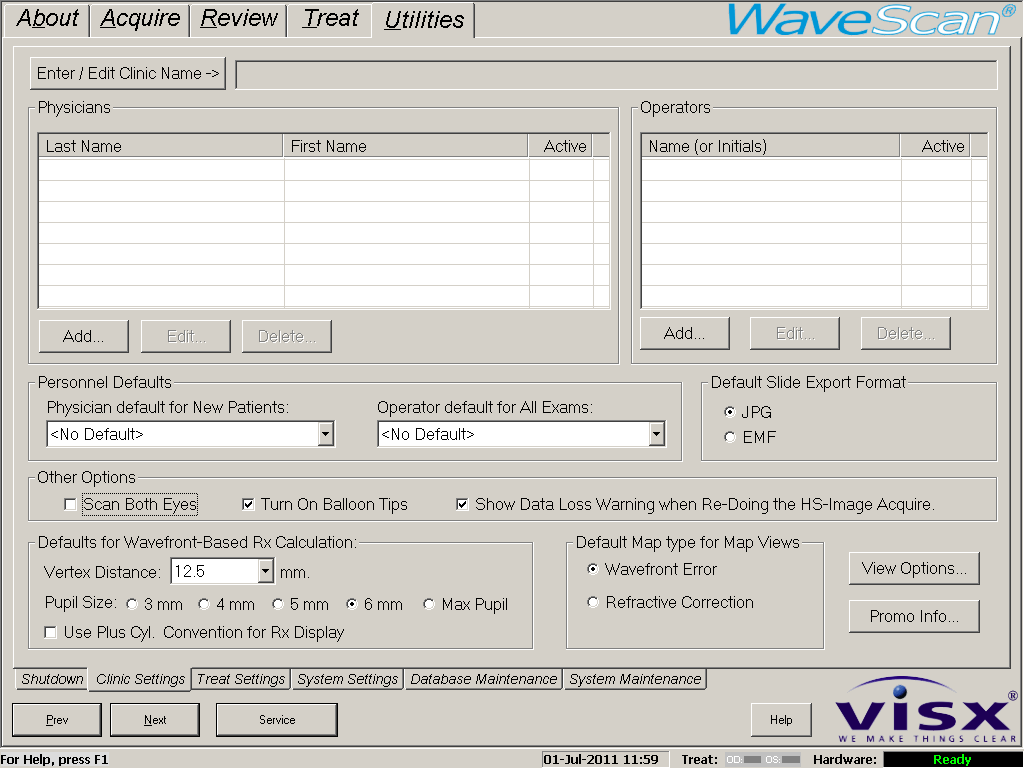Image resolution: width=1024 pixels, height=768 pixels.
Task: Click the Physicians Active column header
Action: tap(560, 146)
